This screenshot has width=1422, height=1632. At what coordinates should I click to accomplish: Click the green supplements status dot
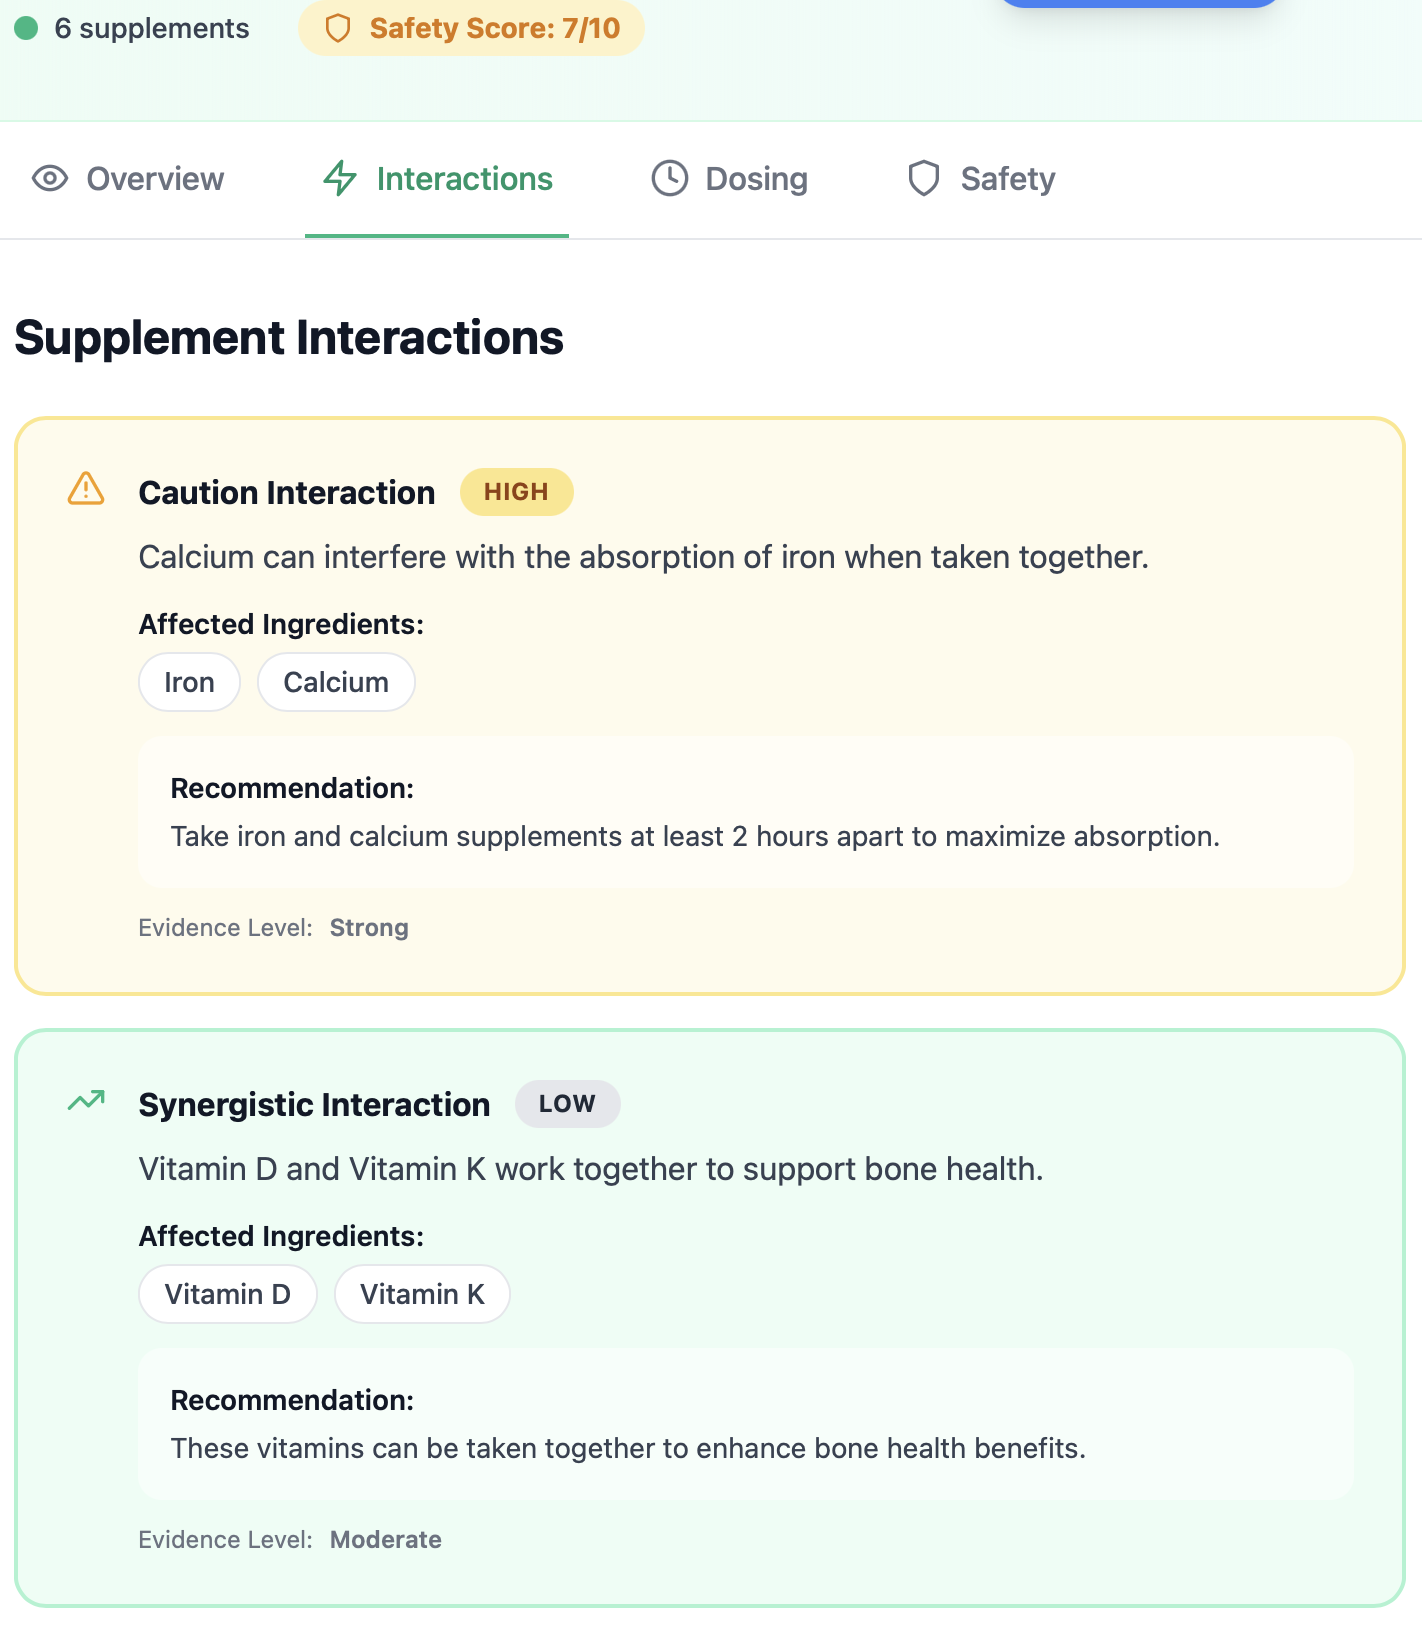(x=27, y=28)
